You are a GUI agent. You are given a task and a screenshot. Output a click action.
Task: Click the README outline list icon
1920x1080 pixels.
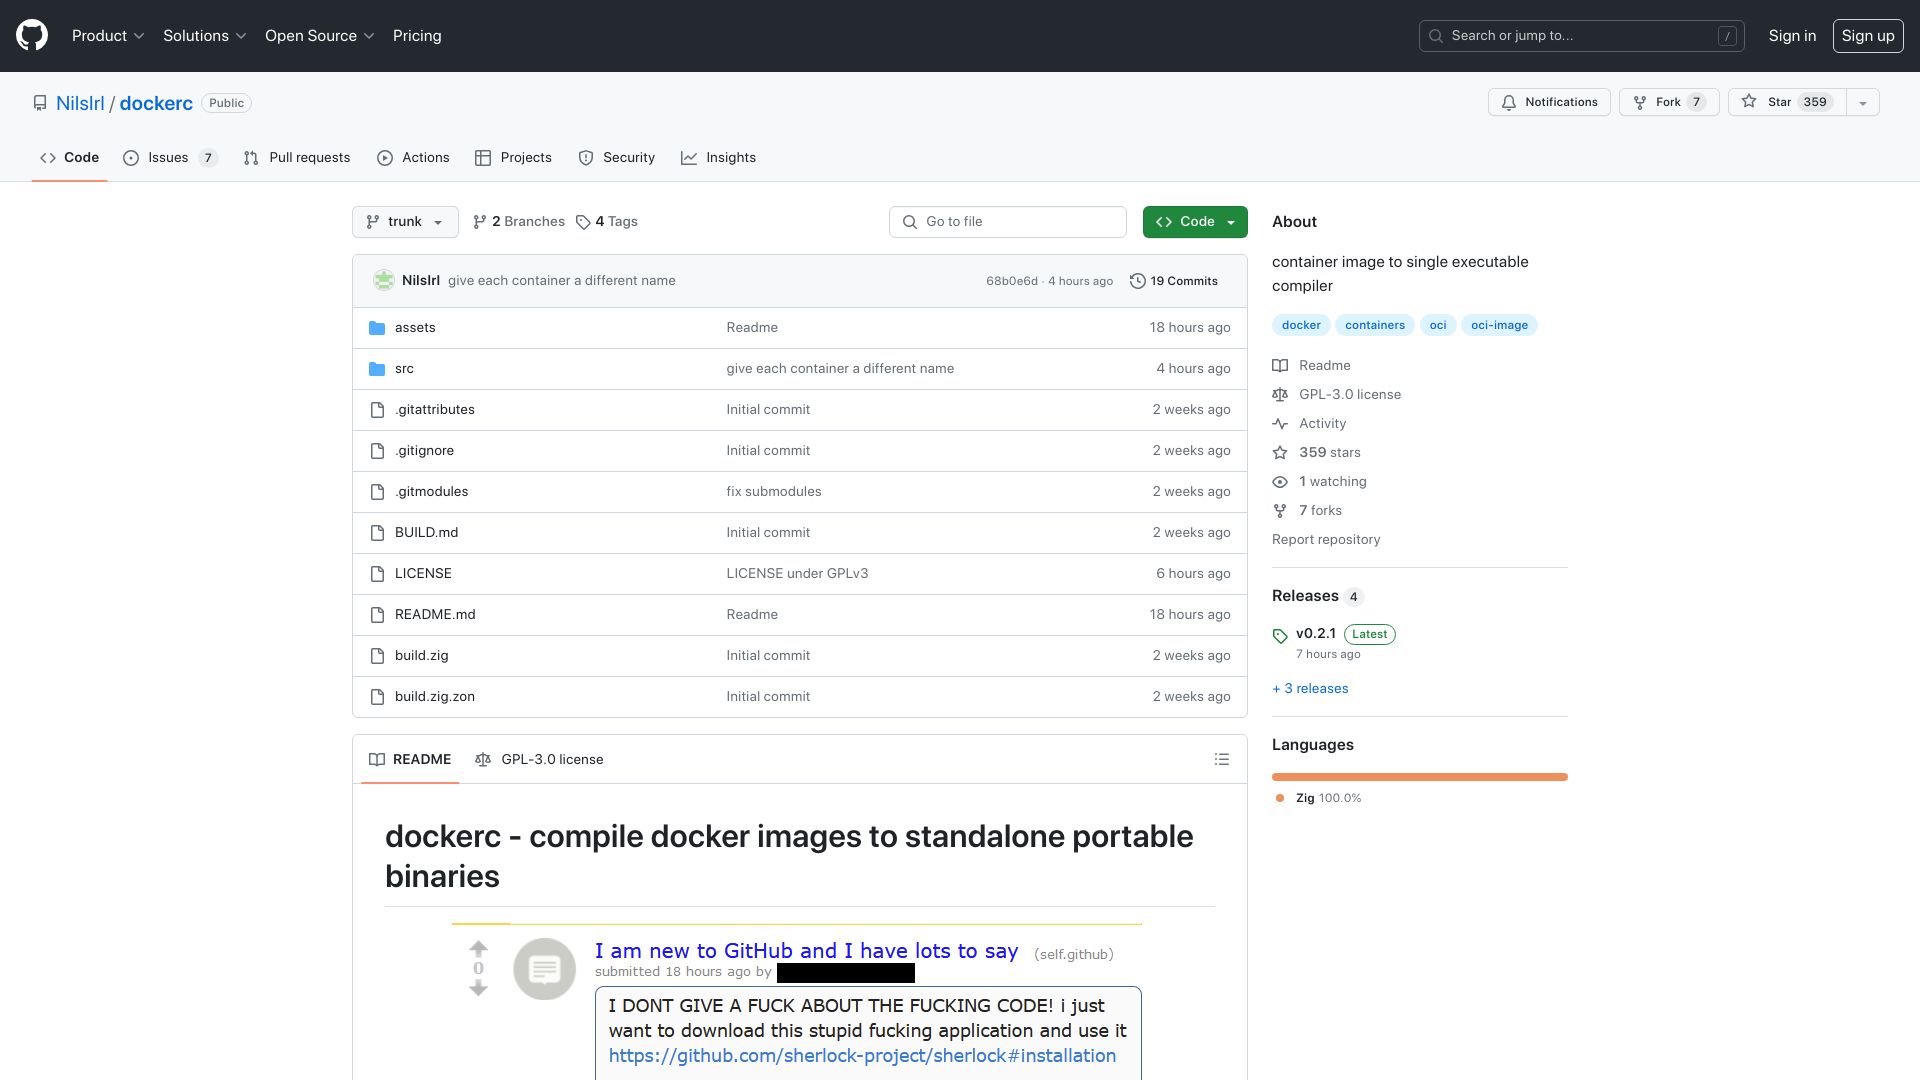coord(1221,760)
